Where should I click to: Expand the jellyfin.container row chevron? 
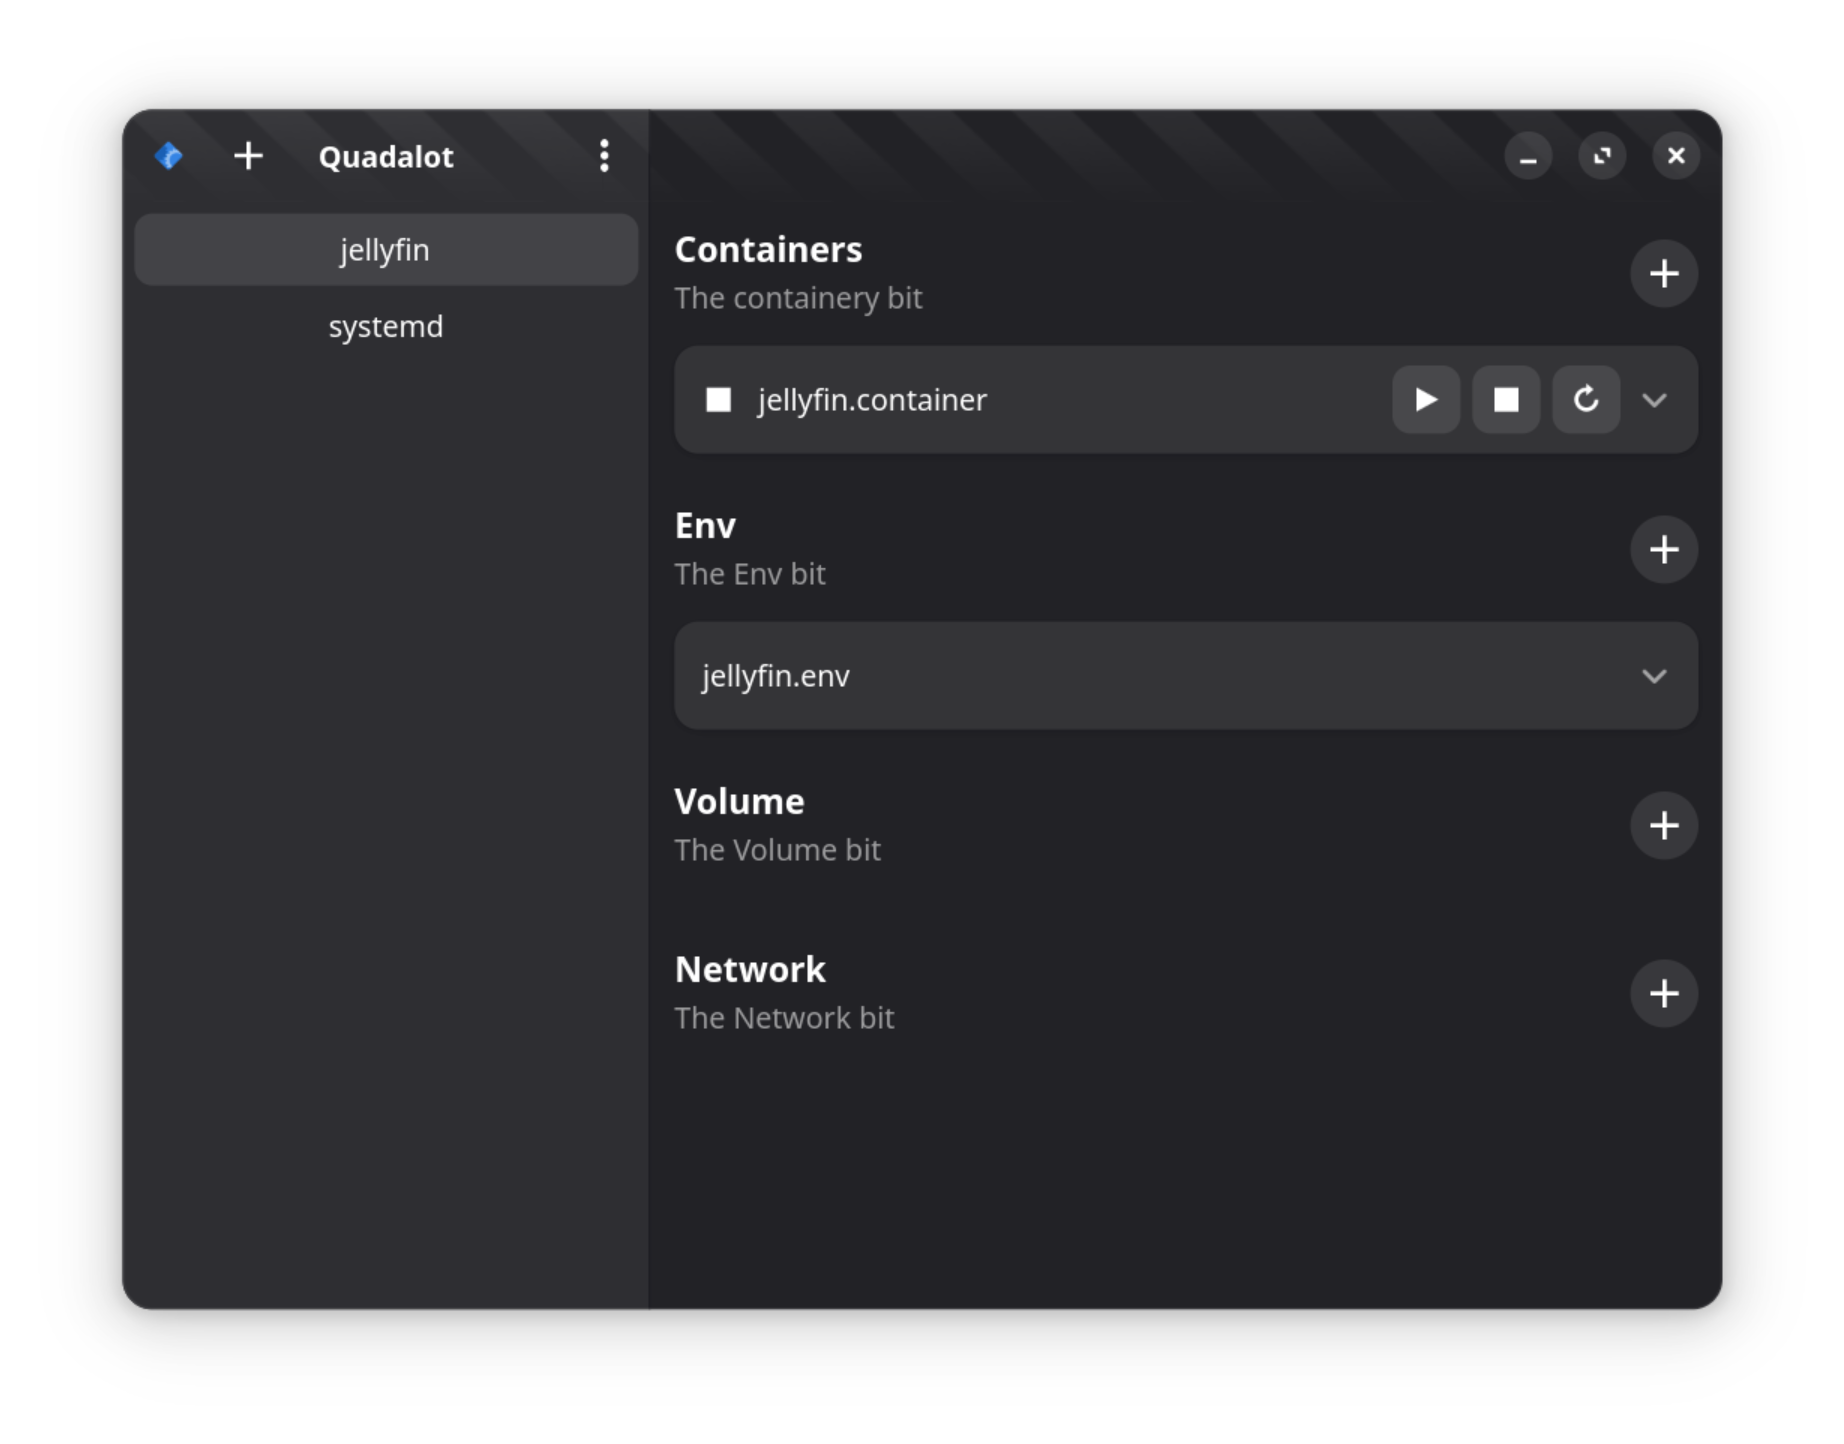(1654, 400)
